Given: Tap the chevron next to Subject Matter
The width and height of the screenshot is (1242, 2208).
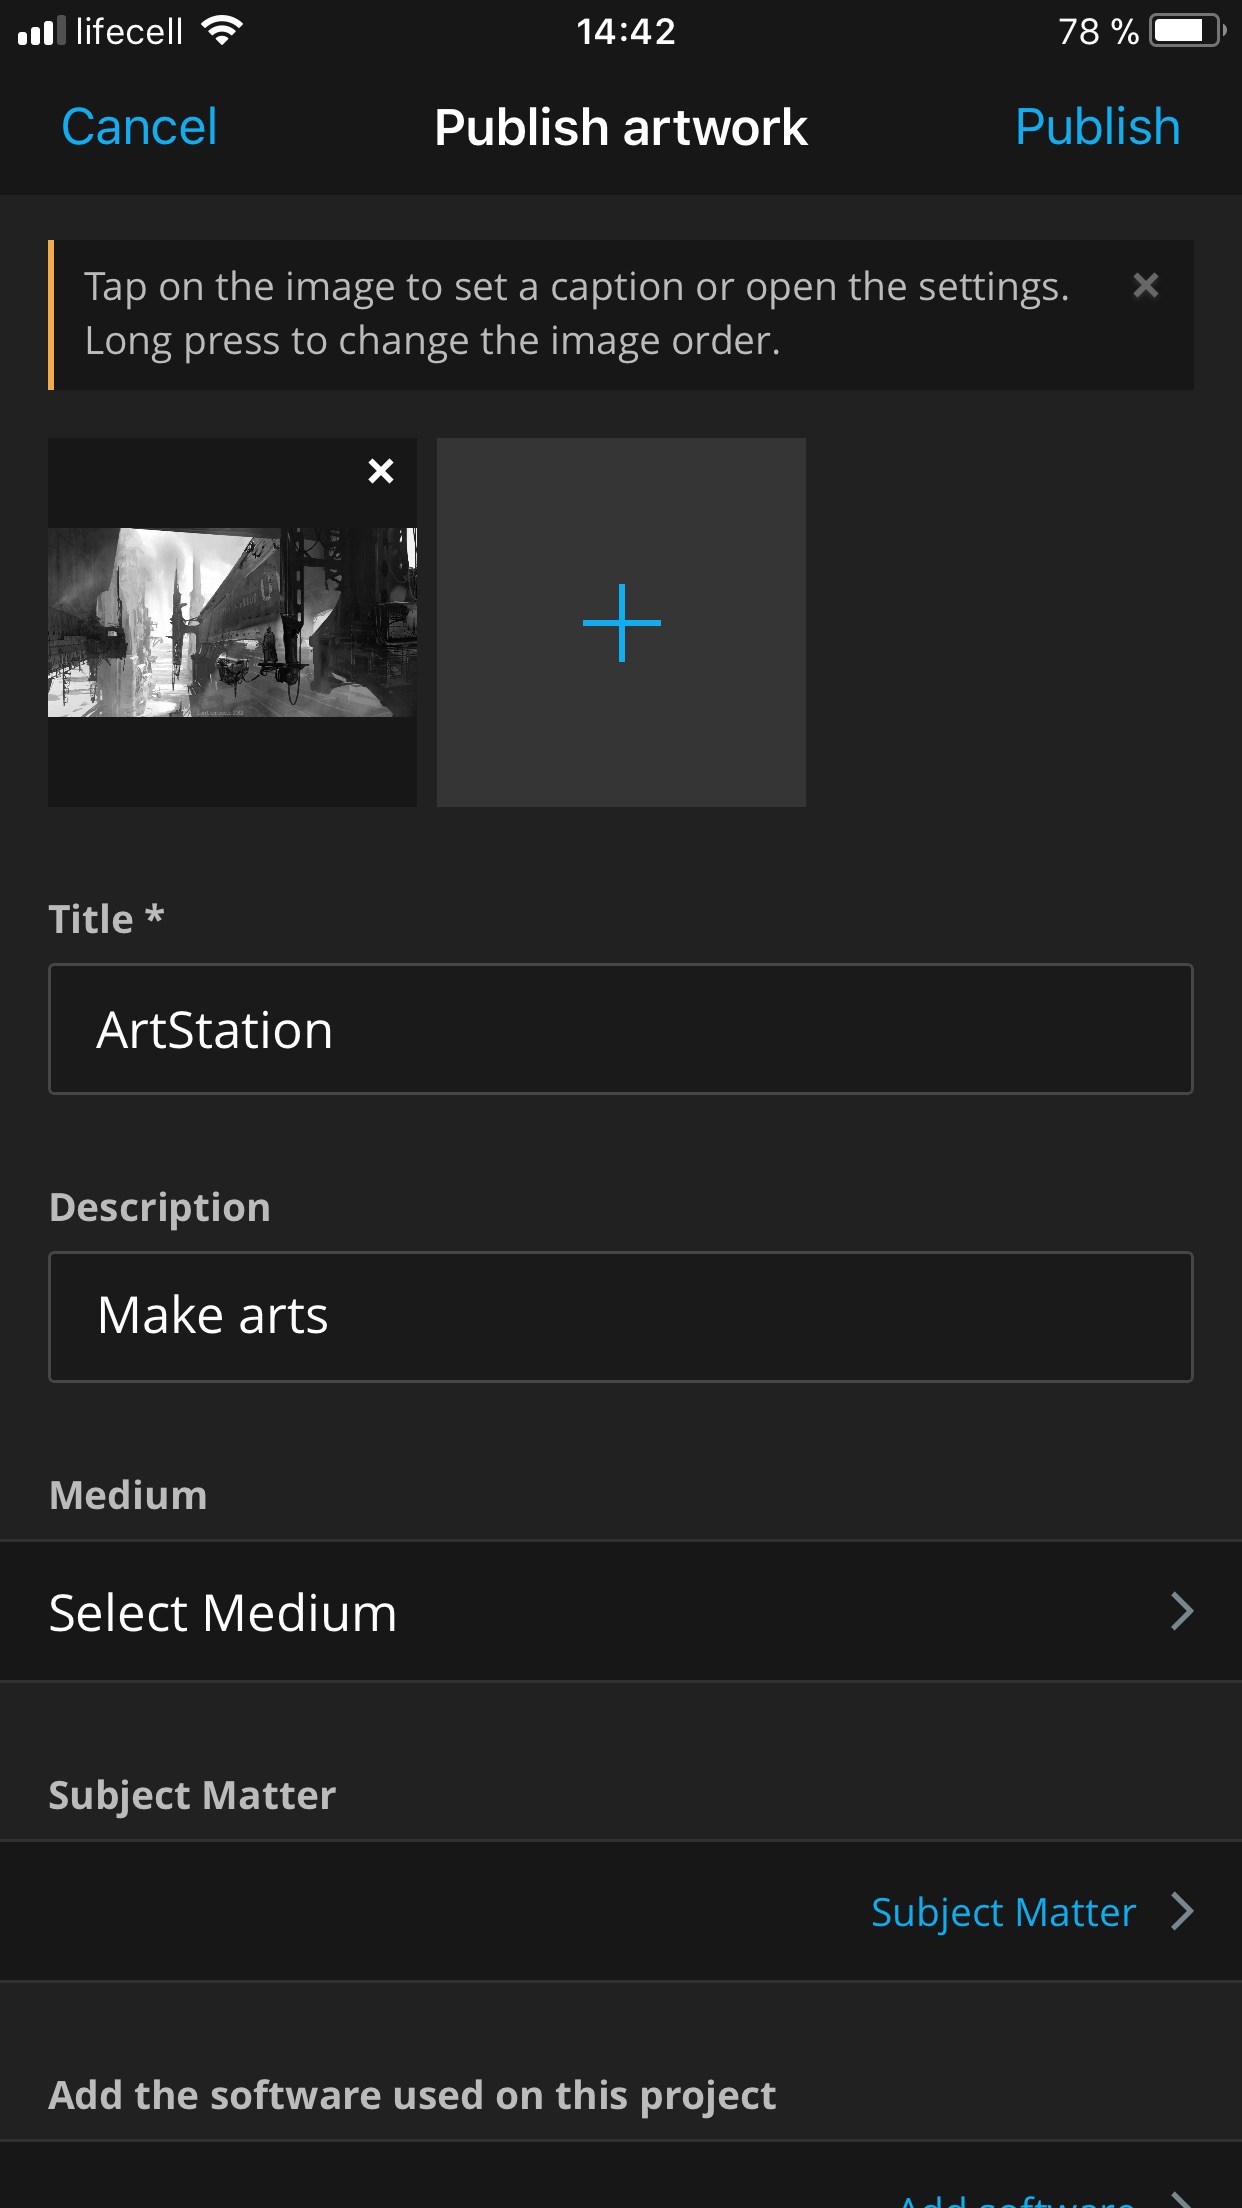Looking at the screenshot, I should click(1182, 1912).
